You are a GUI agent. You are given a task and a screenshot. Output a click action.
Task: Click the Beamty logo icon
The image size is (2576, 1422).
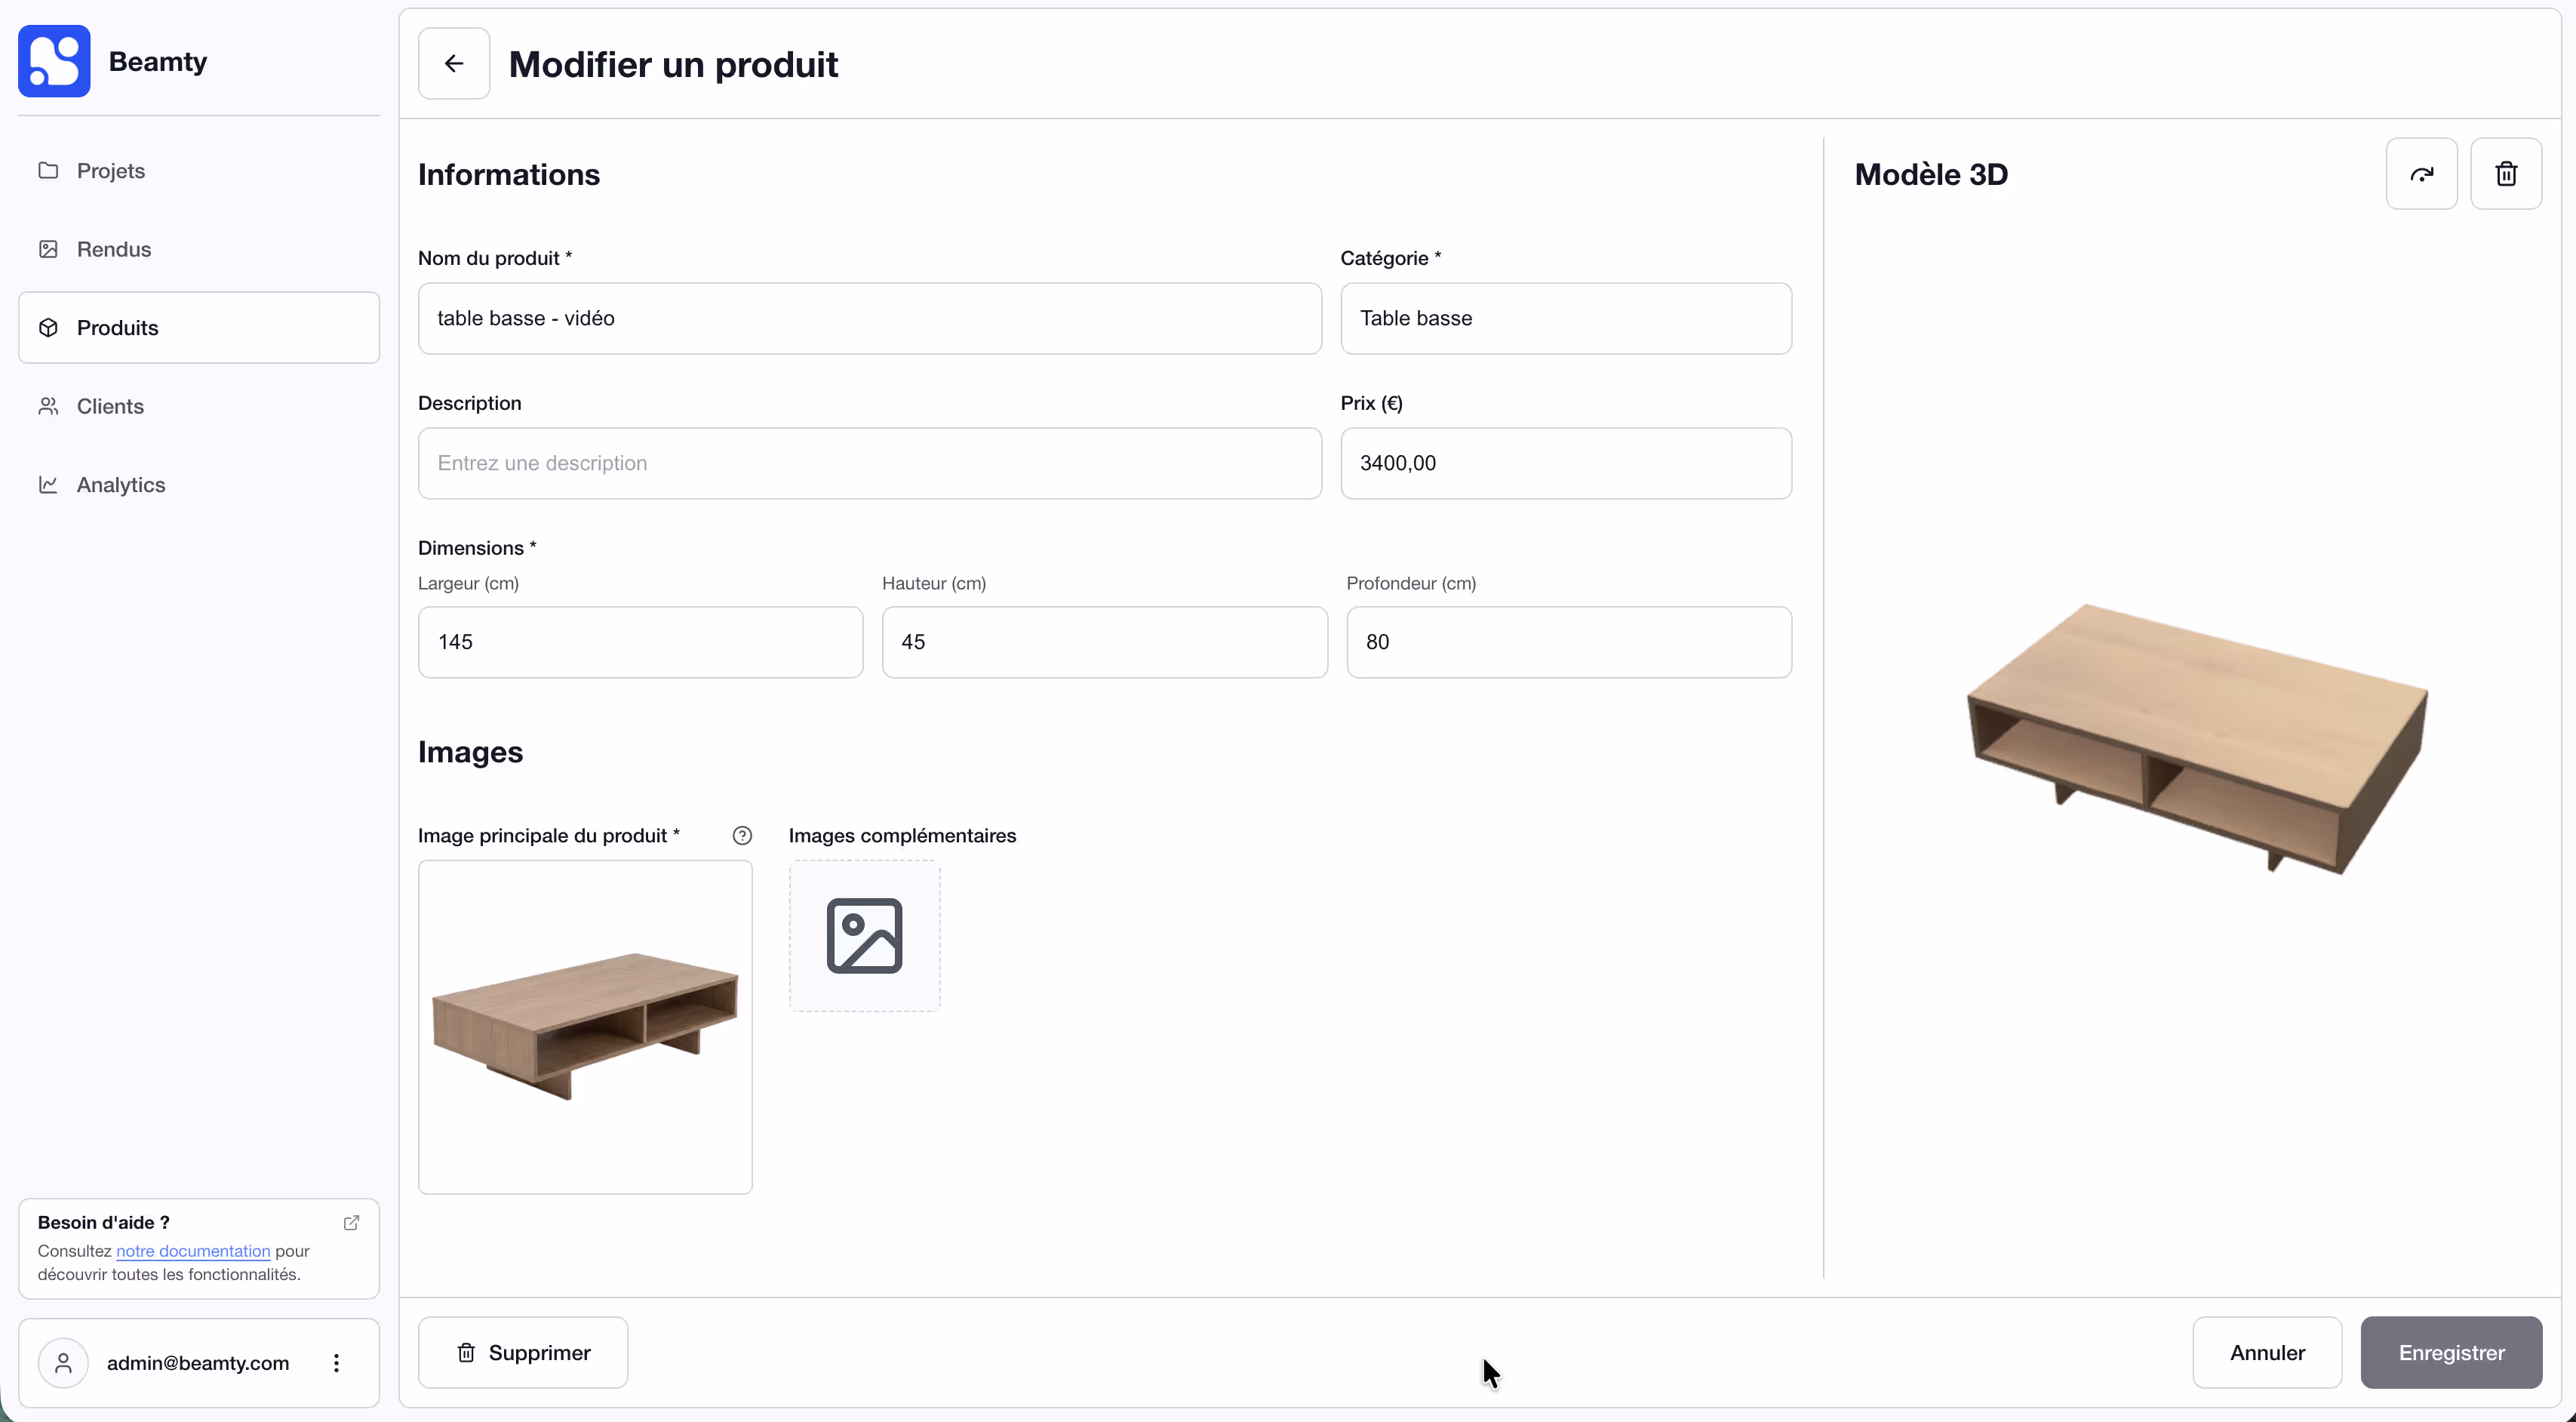[x=54, y=61]
